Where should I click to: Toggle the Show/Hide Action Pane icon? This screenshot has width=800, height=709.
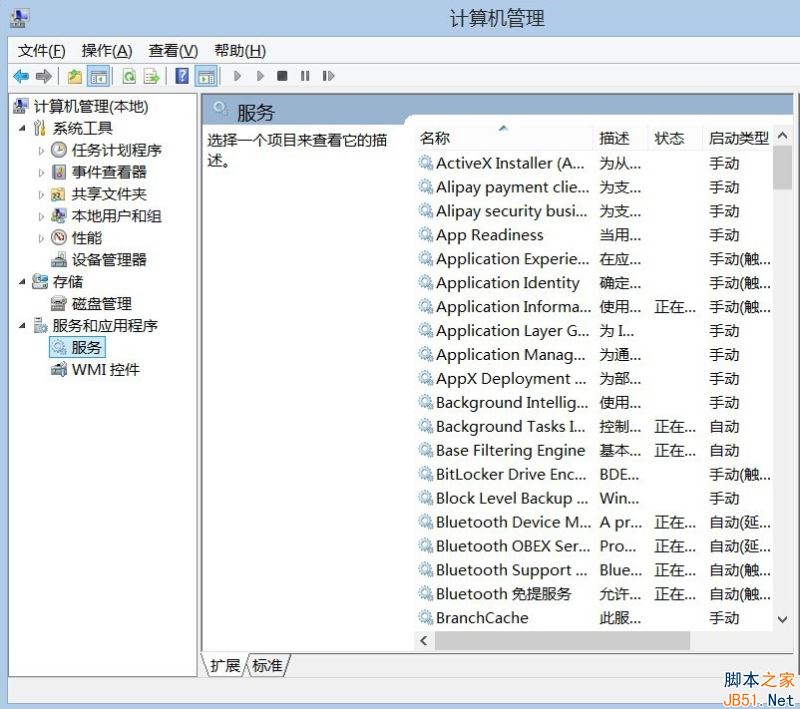[x=207, y=77]
